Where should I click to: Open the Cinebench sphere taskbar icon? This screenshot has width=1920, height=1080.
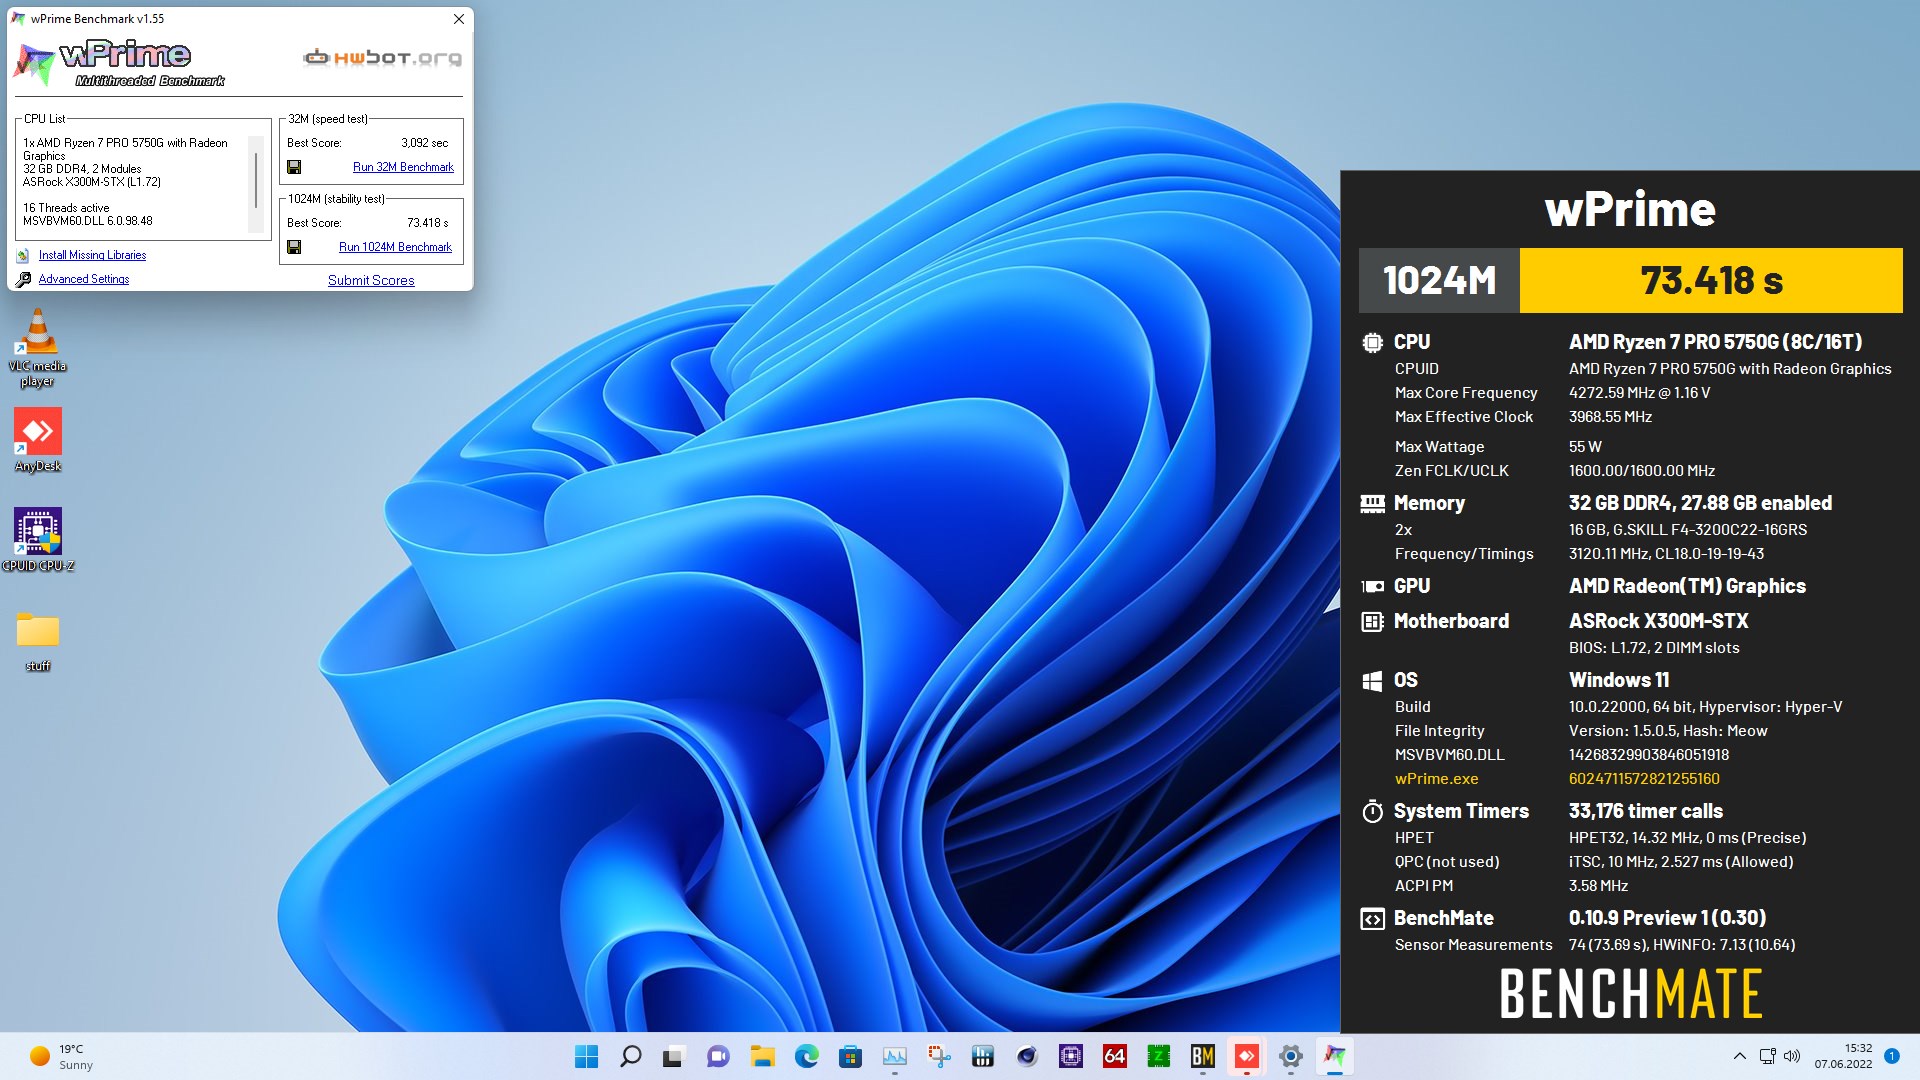coord(1026,1056)
